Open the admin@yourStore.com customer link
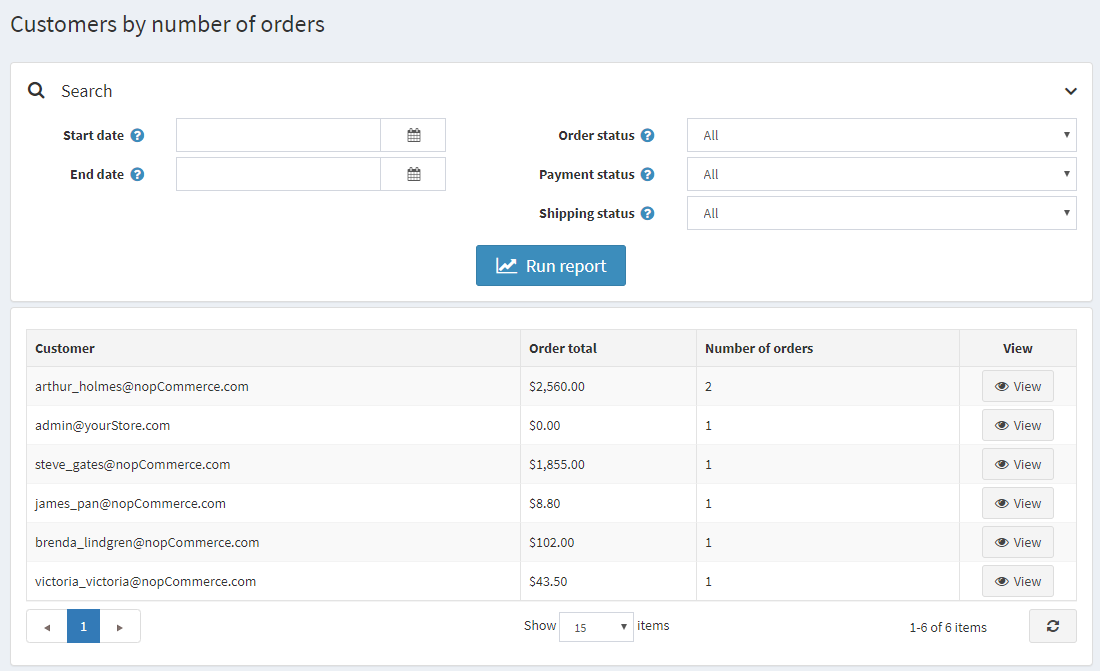Viewport: 1100px width, 671px height. pyautogui.click(x=102, y=425)
